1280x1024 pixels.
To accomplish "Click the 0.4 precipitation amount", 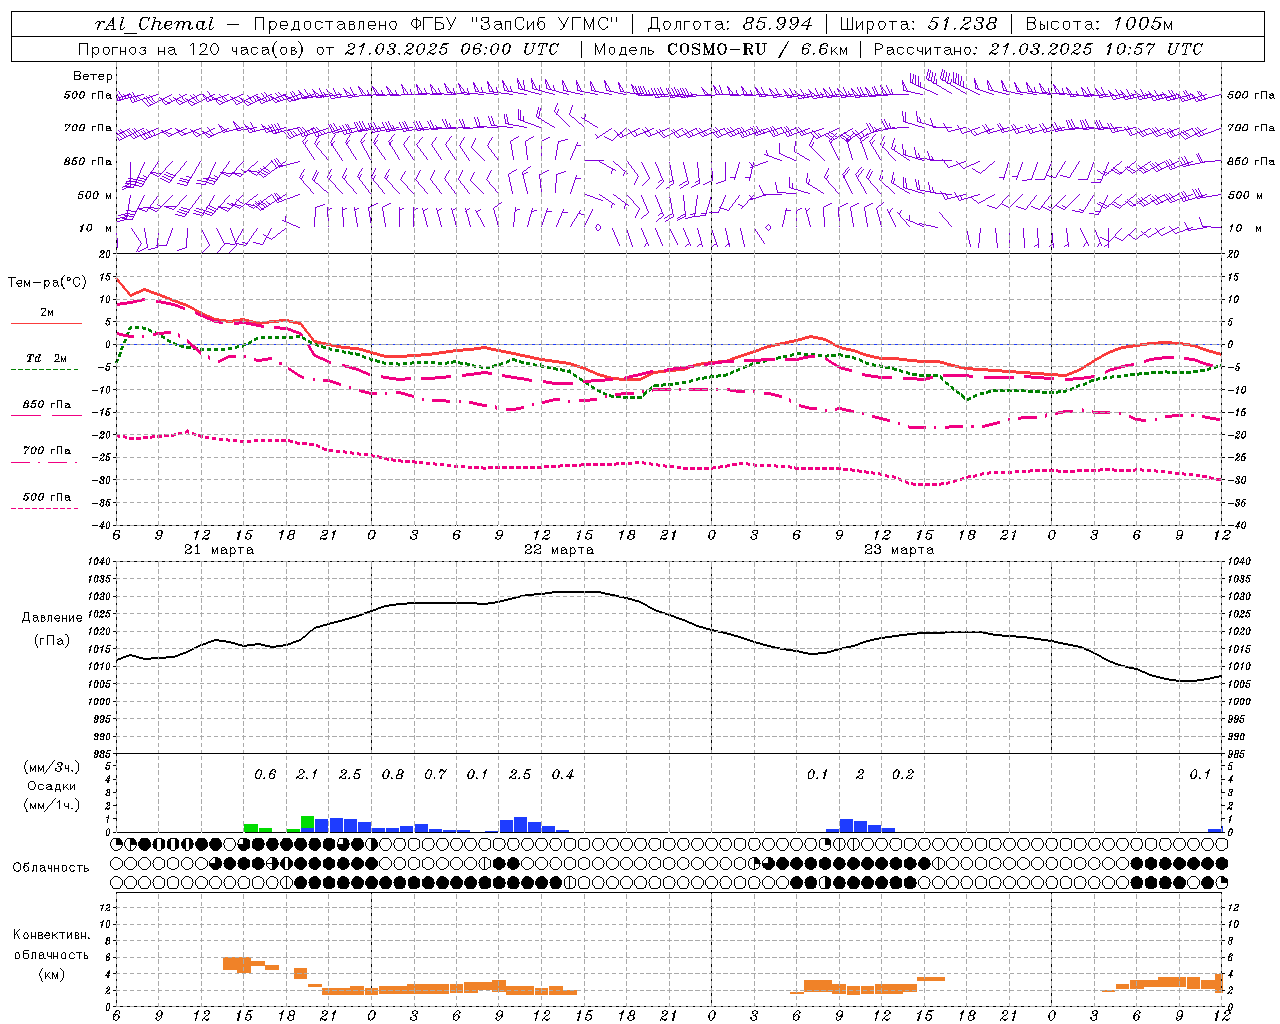I will pos(563,775).
